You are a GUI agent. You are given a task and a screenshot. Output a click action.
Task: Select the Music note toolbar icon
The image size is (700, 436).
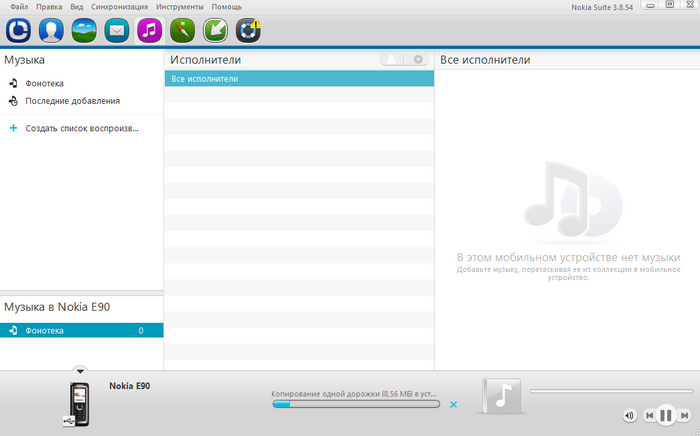coord(150,30)
